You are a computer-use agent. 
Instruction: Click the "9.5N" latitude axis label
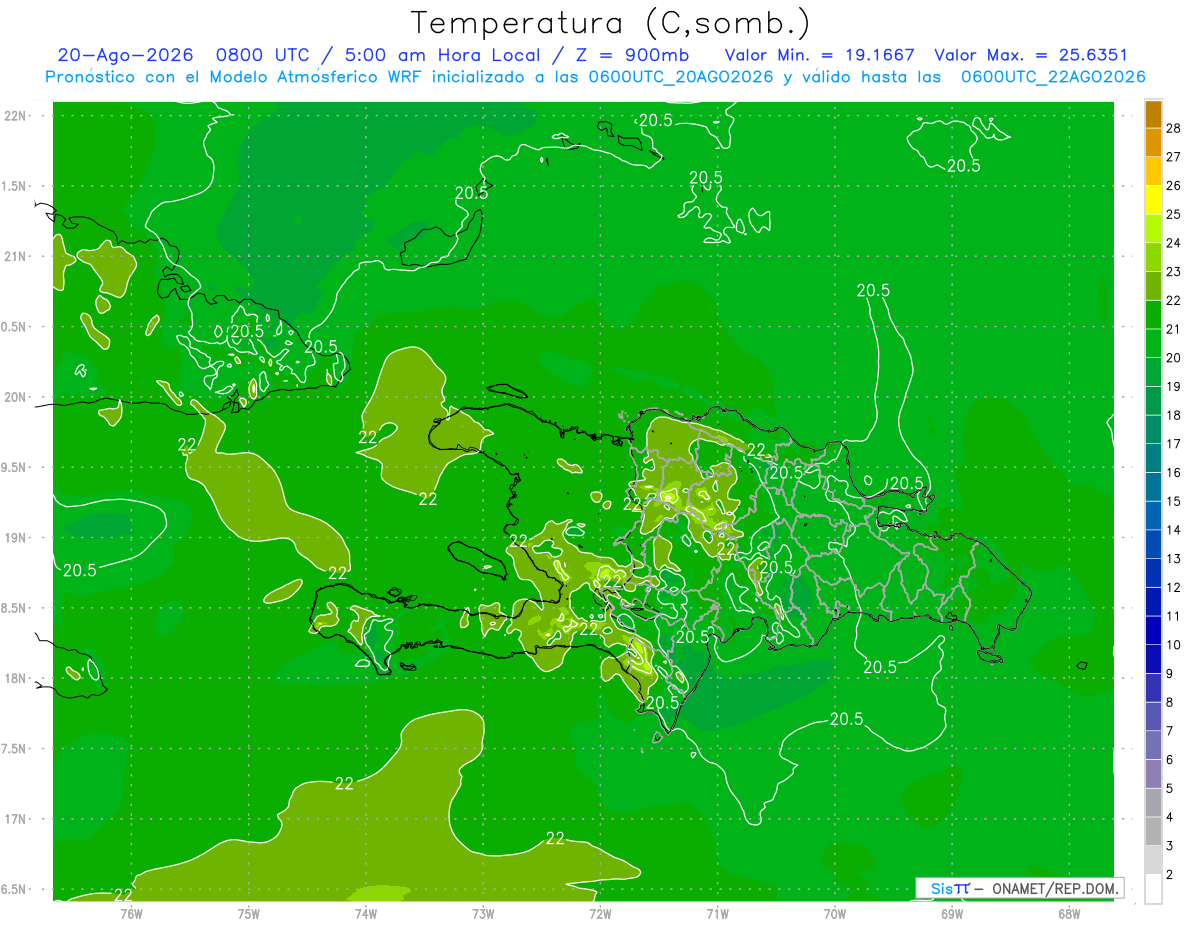(x=15, y=468)
